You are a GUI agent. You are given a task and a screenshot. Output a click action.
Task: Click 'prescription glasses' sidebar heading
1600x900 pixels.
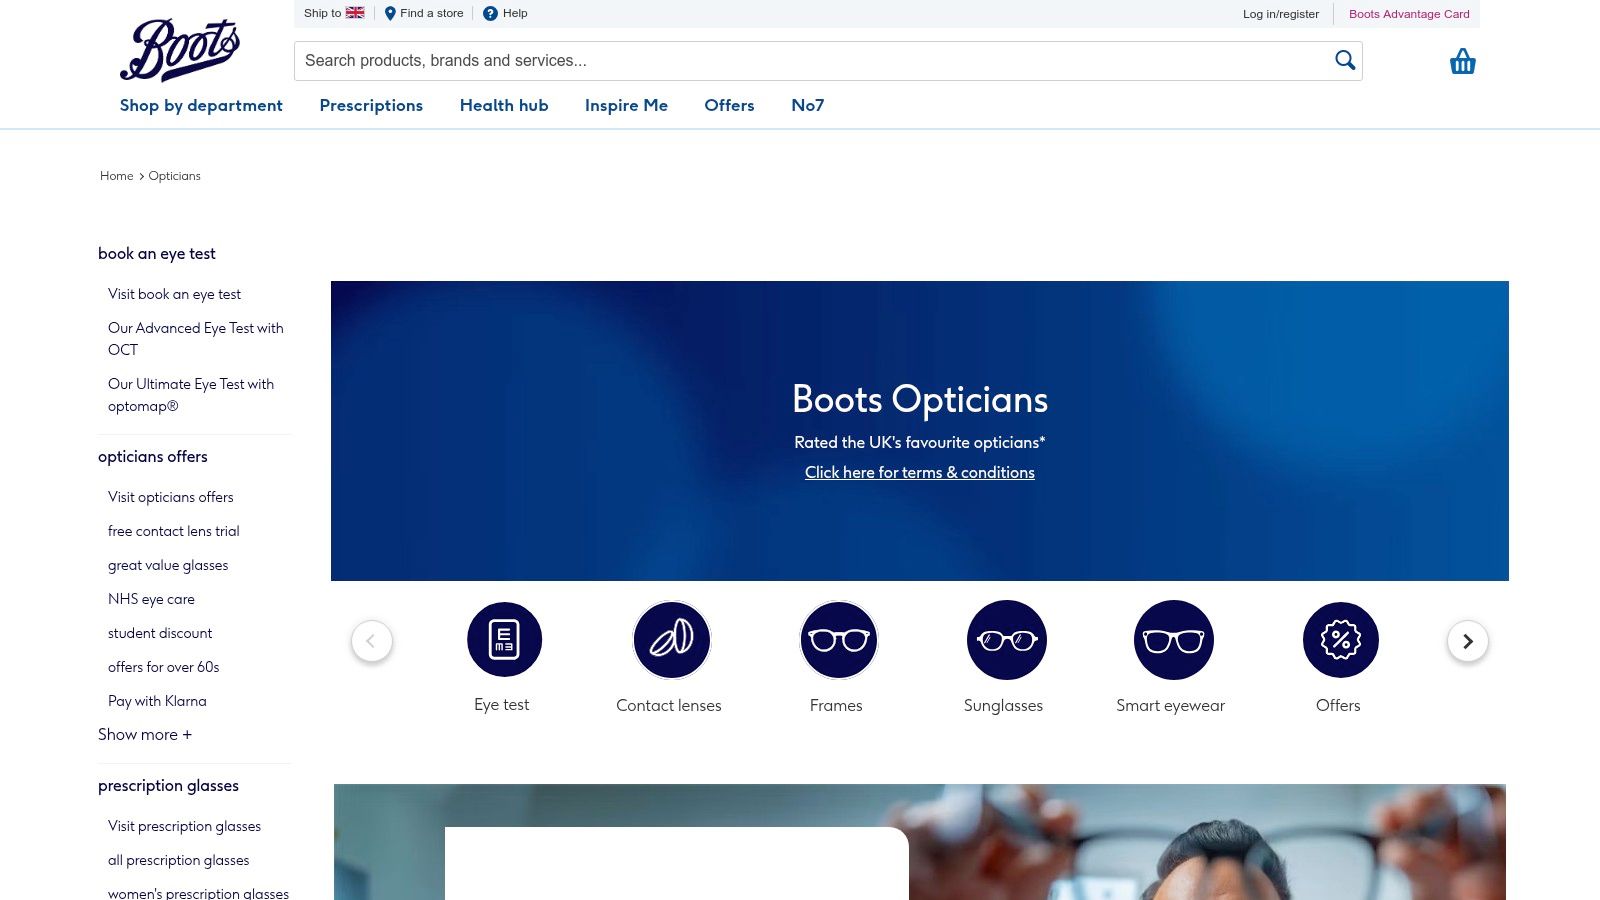point(168,786)
